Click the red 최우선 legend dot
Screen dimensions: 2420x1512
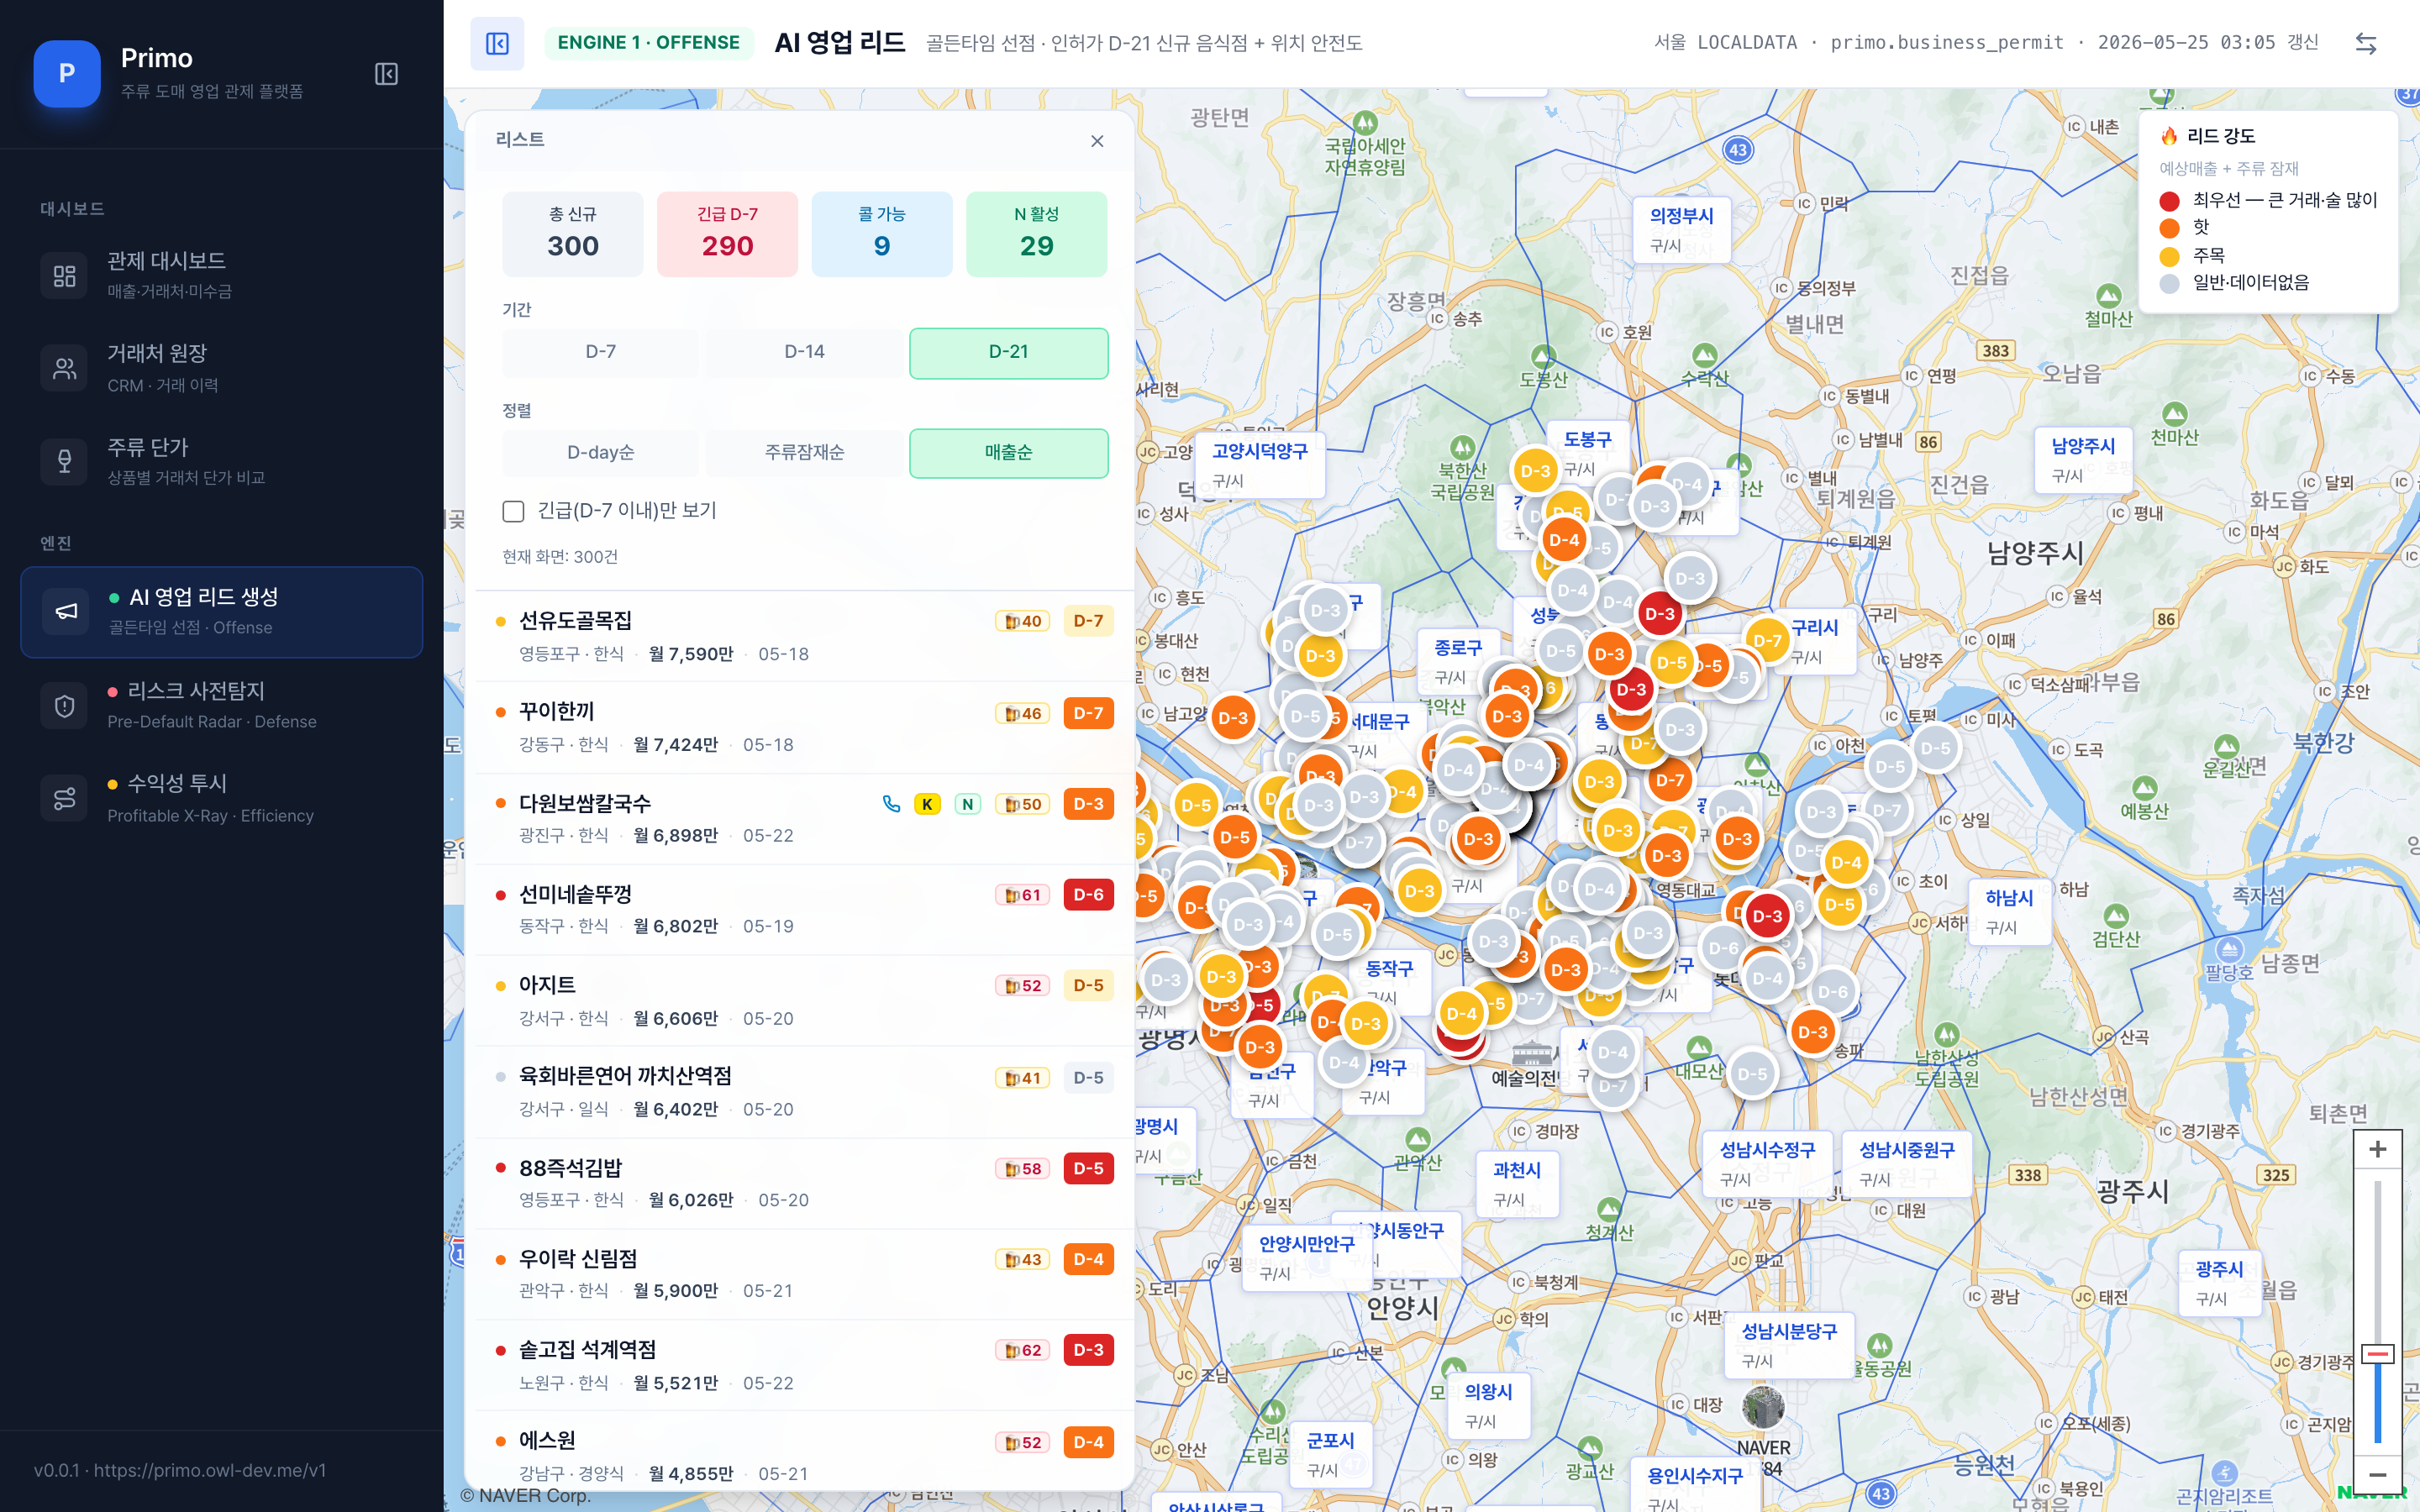tap(2169, 201)
